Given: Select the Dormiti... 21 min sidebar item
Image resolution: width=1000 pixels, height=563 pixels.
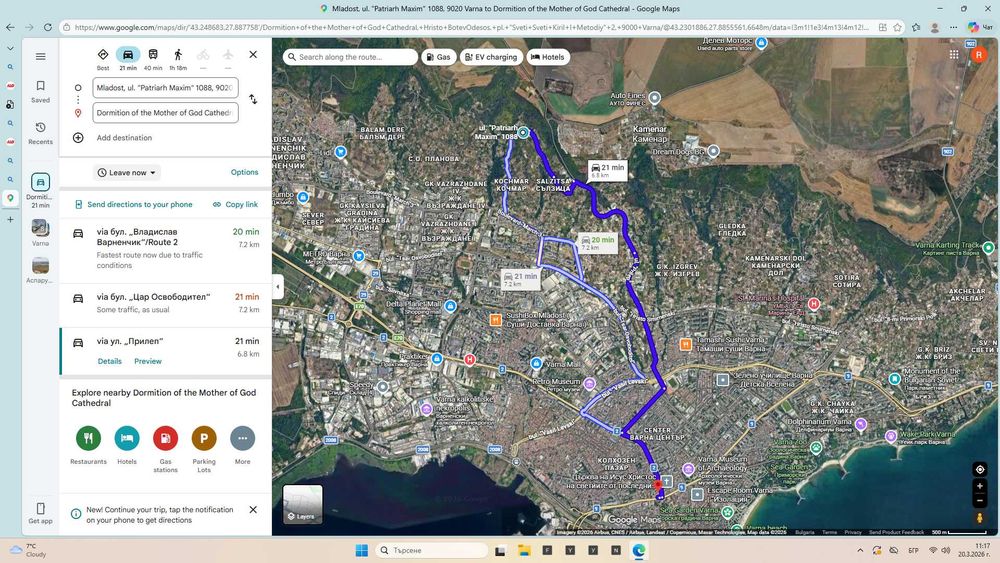Looking at the screenshot, I should [40, 189].
